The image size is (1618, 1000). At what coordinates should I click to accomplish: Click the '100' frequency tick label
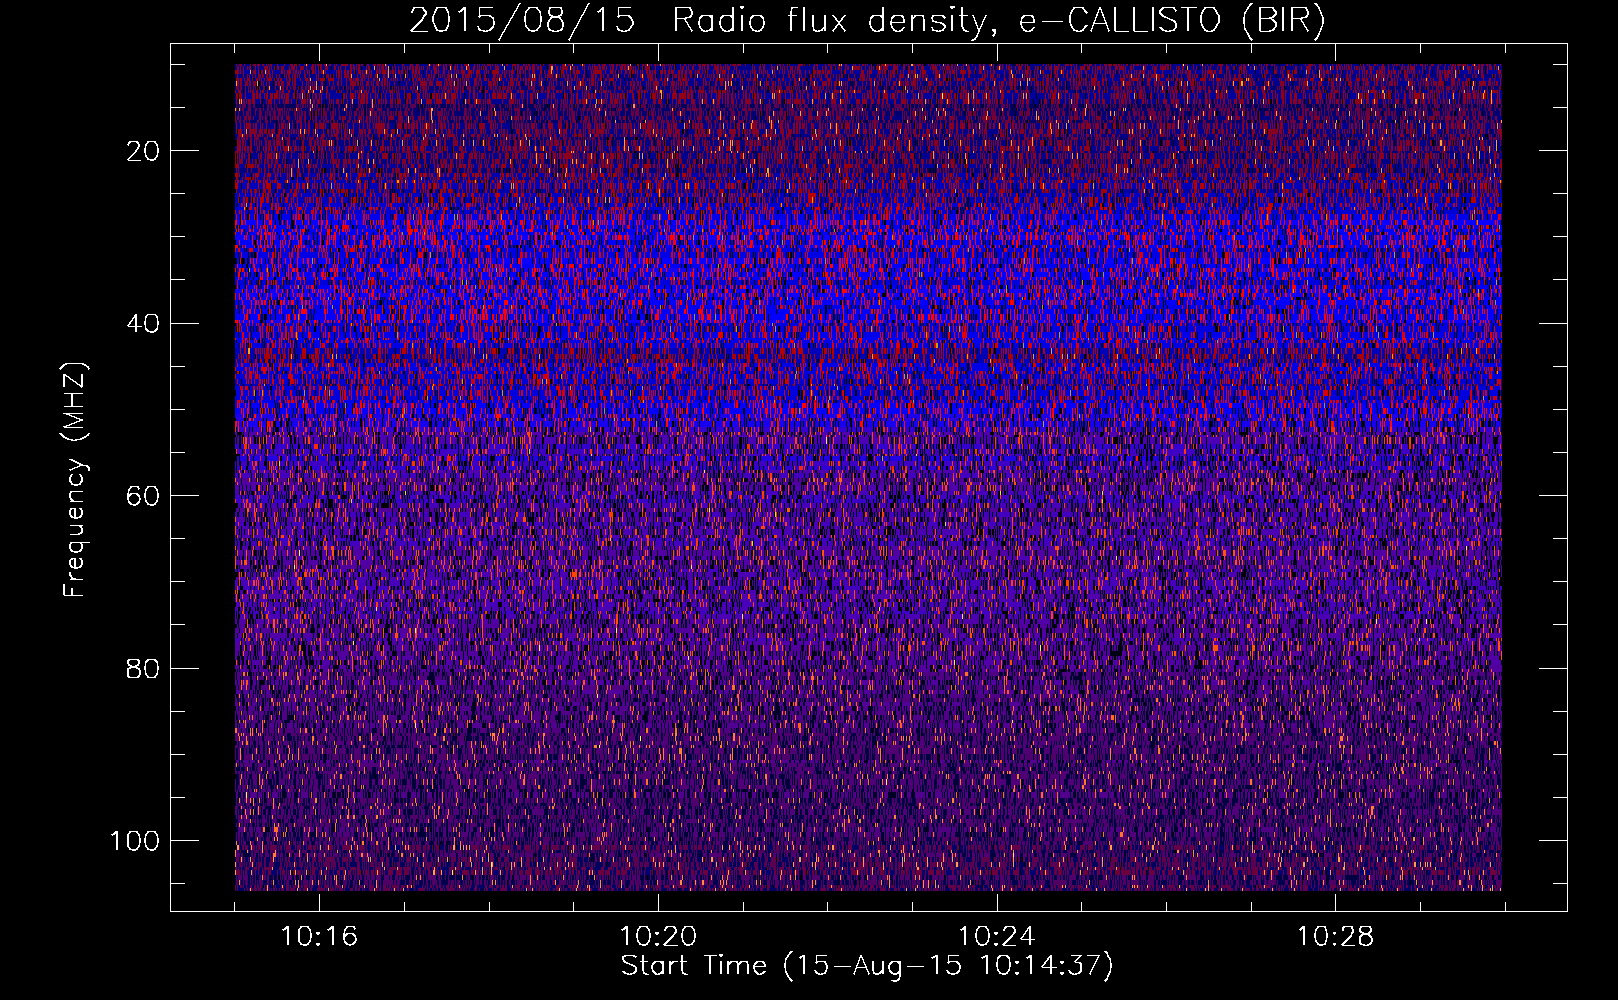[x=135, y=841]
